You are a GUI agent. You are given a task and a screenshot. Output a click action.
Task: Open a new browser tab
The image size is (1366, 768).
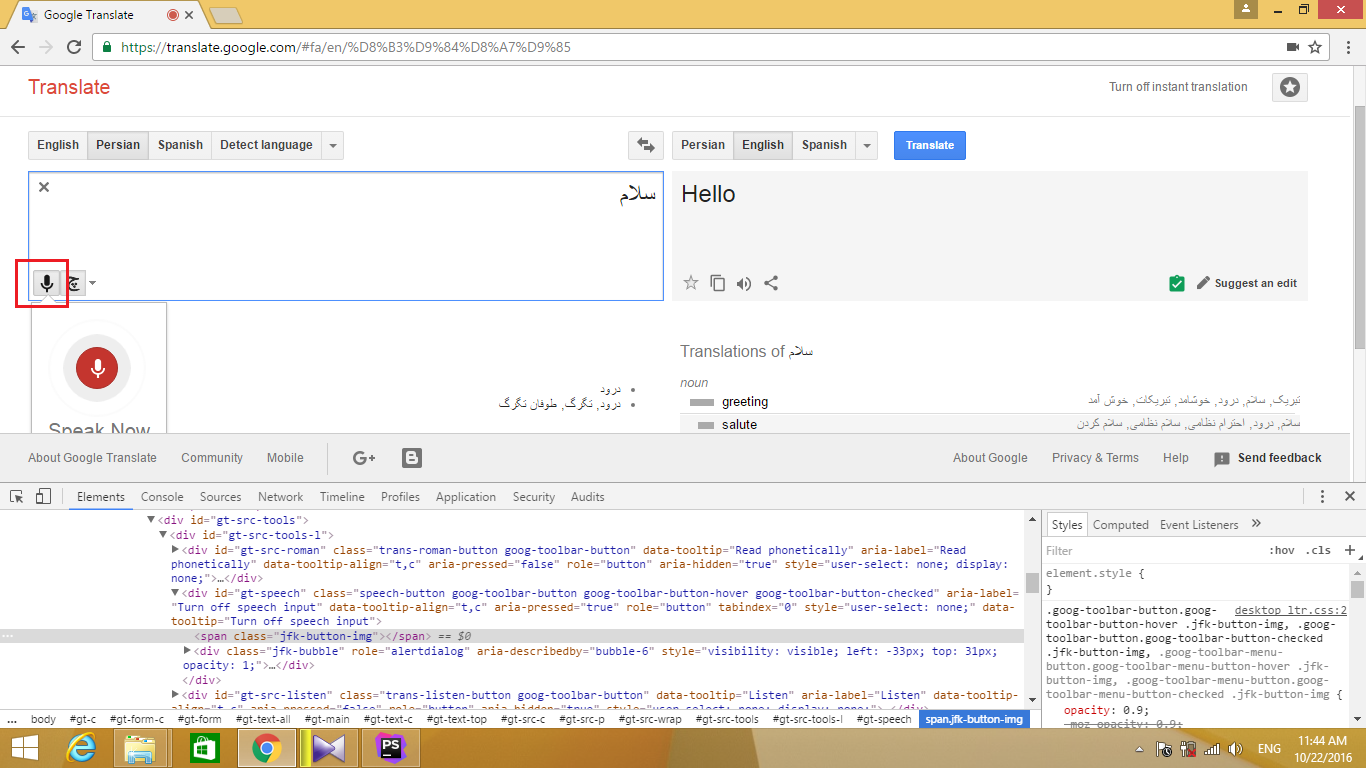(x=226, y=15)
